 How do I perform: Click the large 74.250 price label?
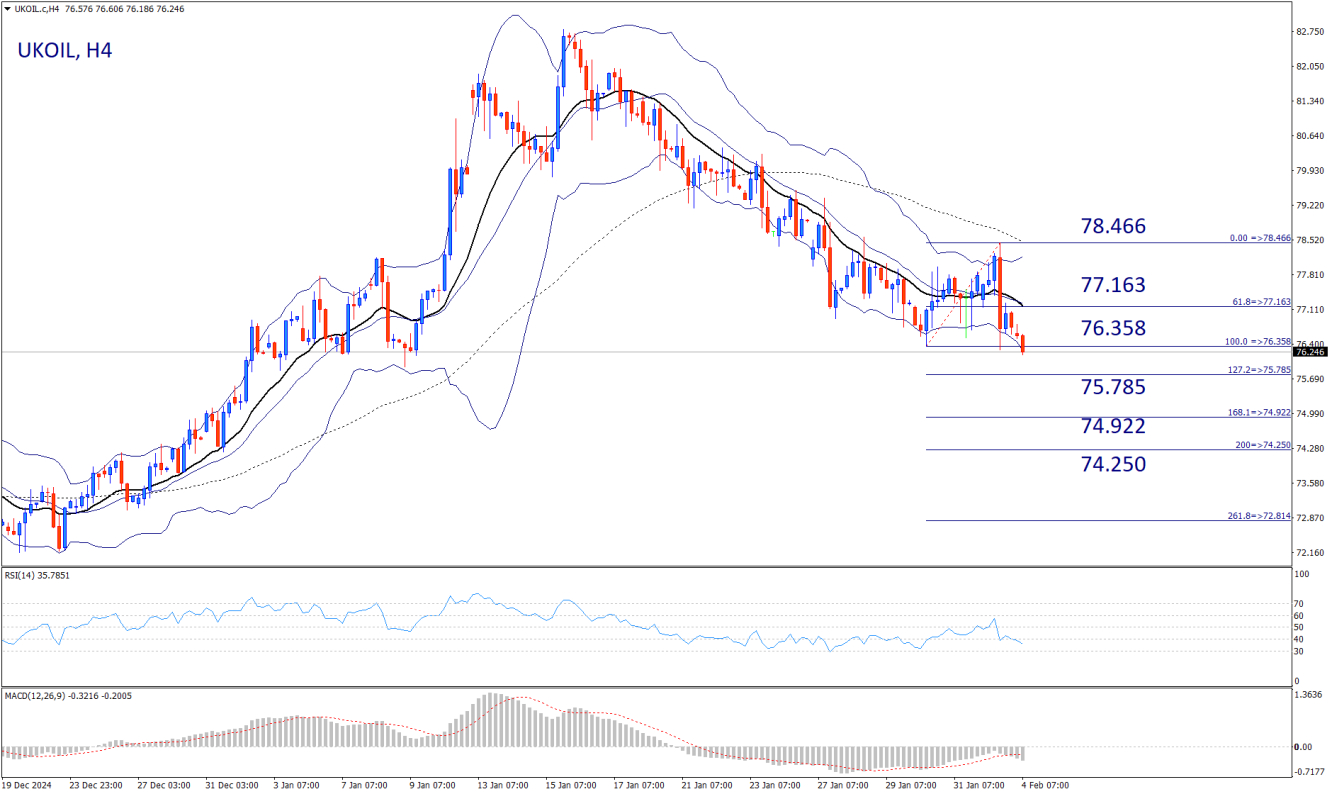[x=1113, y=464]
